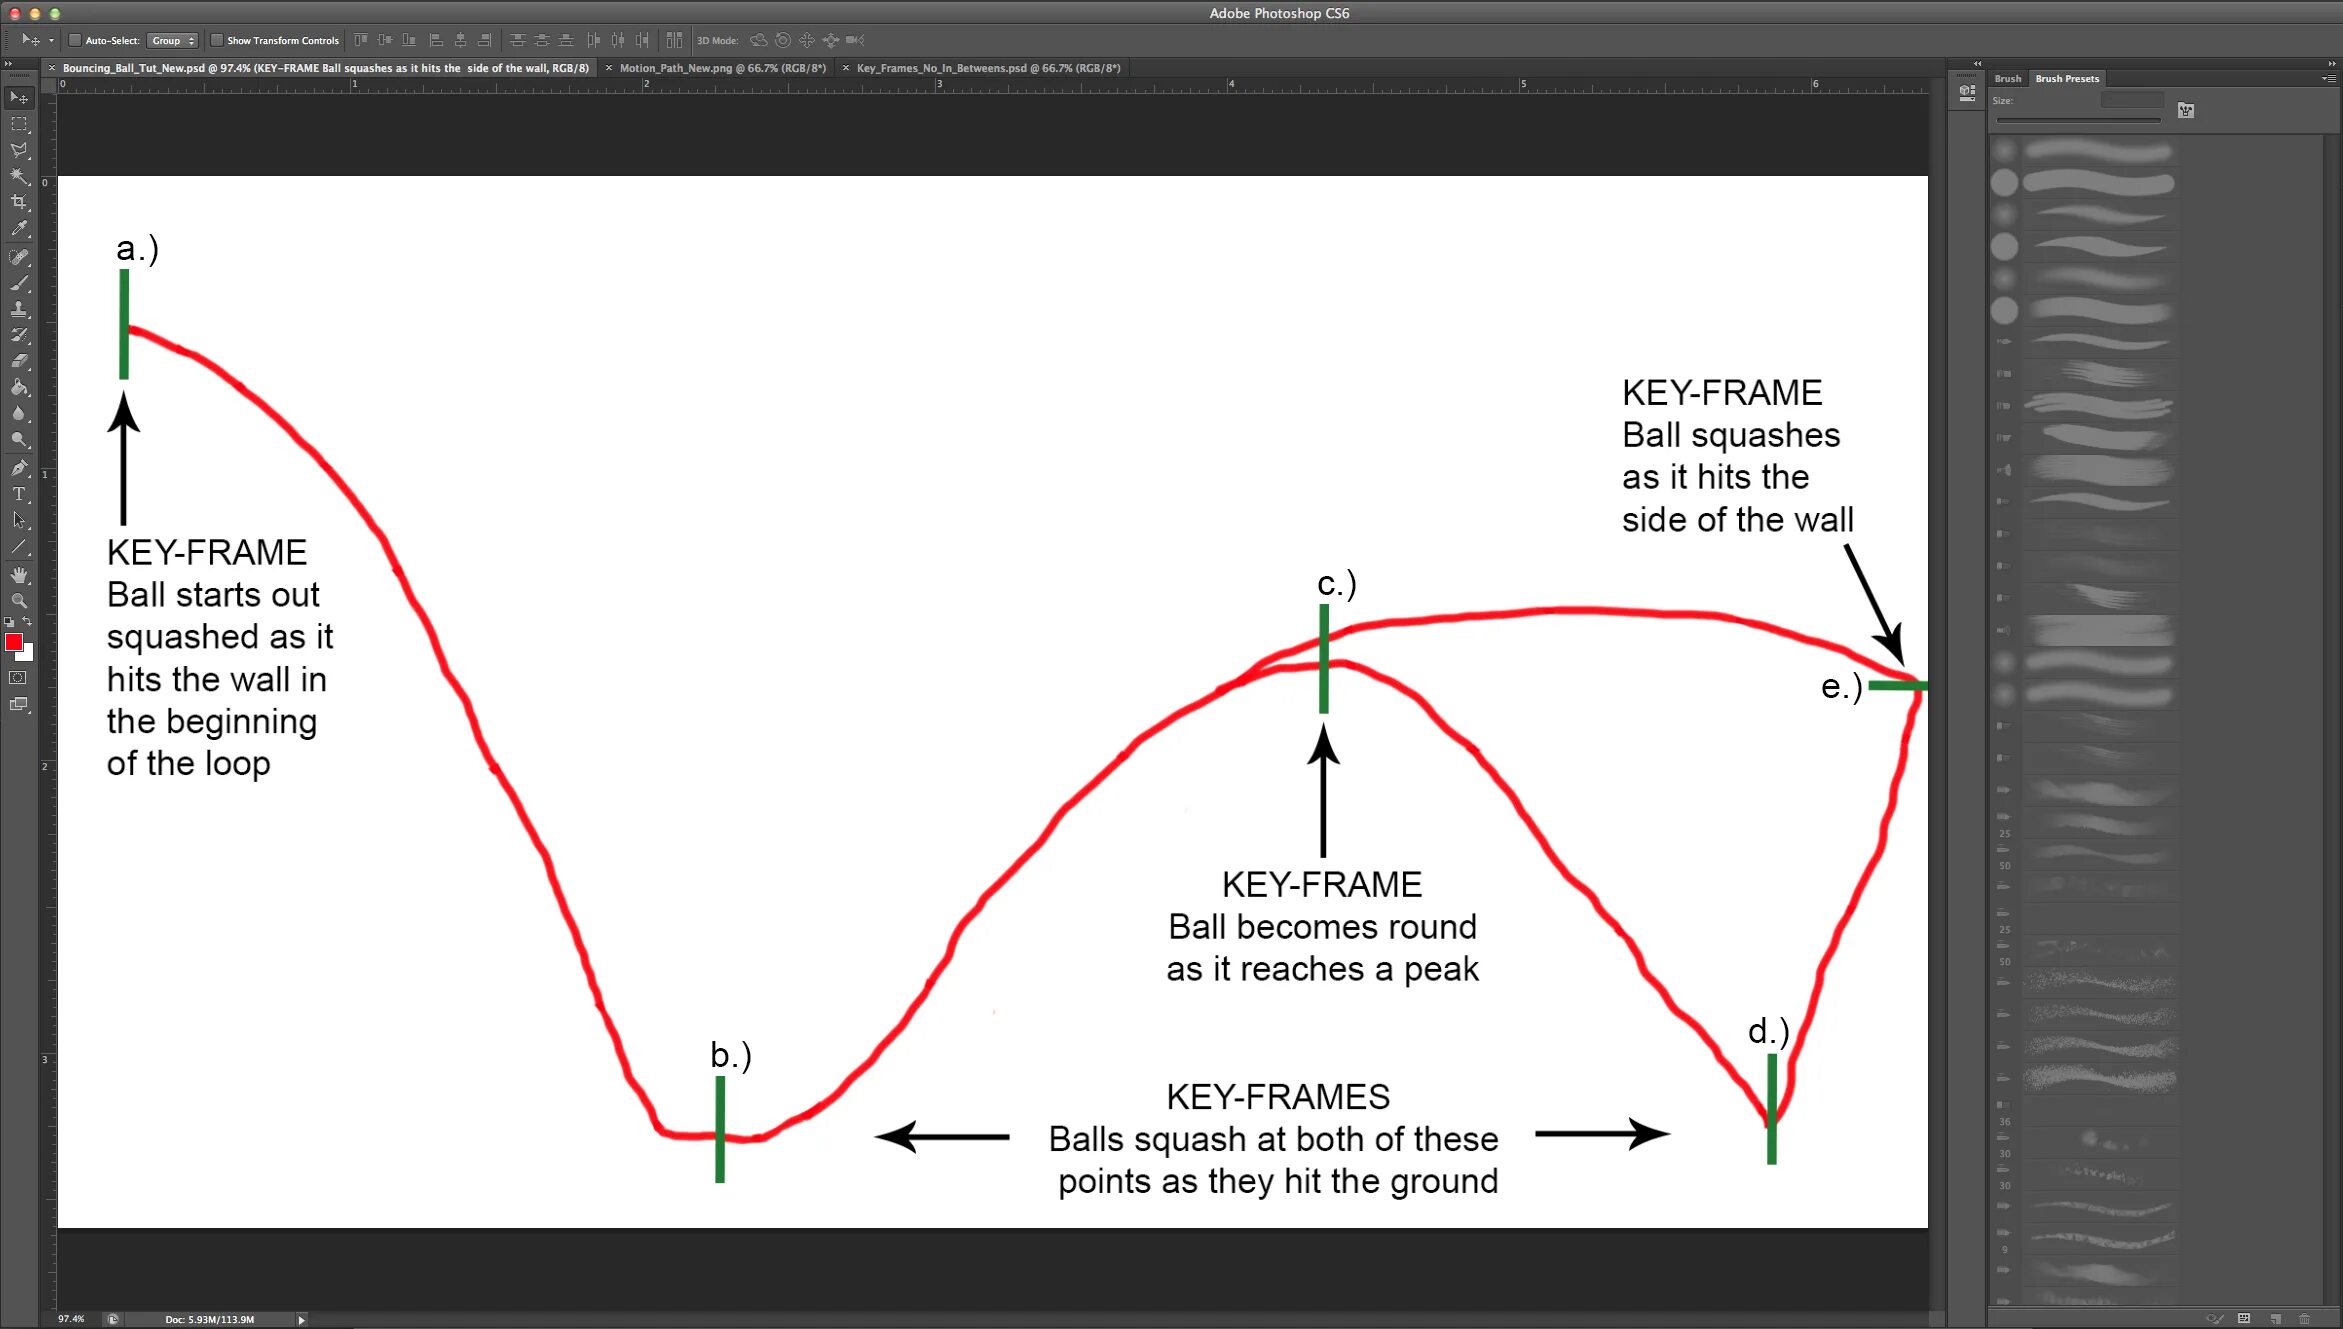Select the Magic Wand tool

click(x=19, y=176)
